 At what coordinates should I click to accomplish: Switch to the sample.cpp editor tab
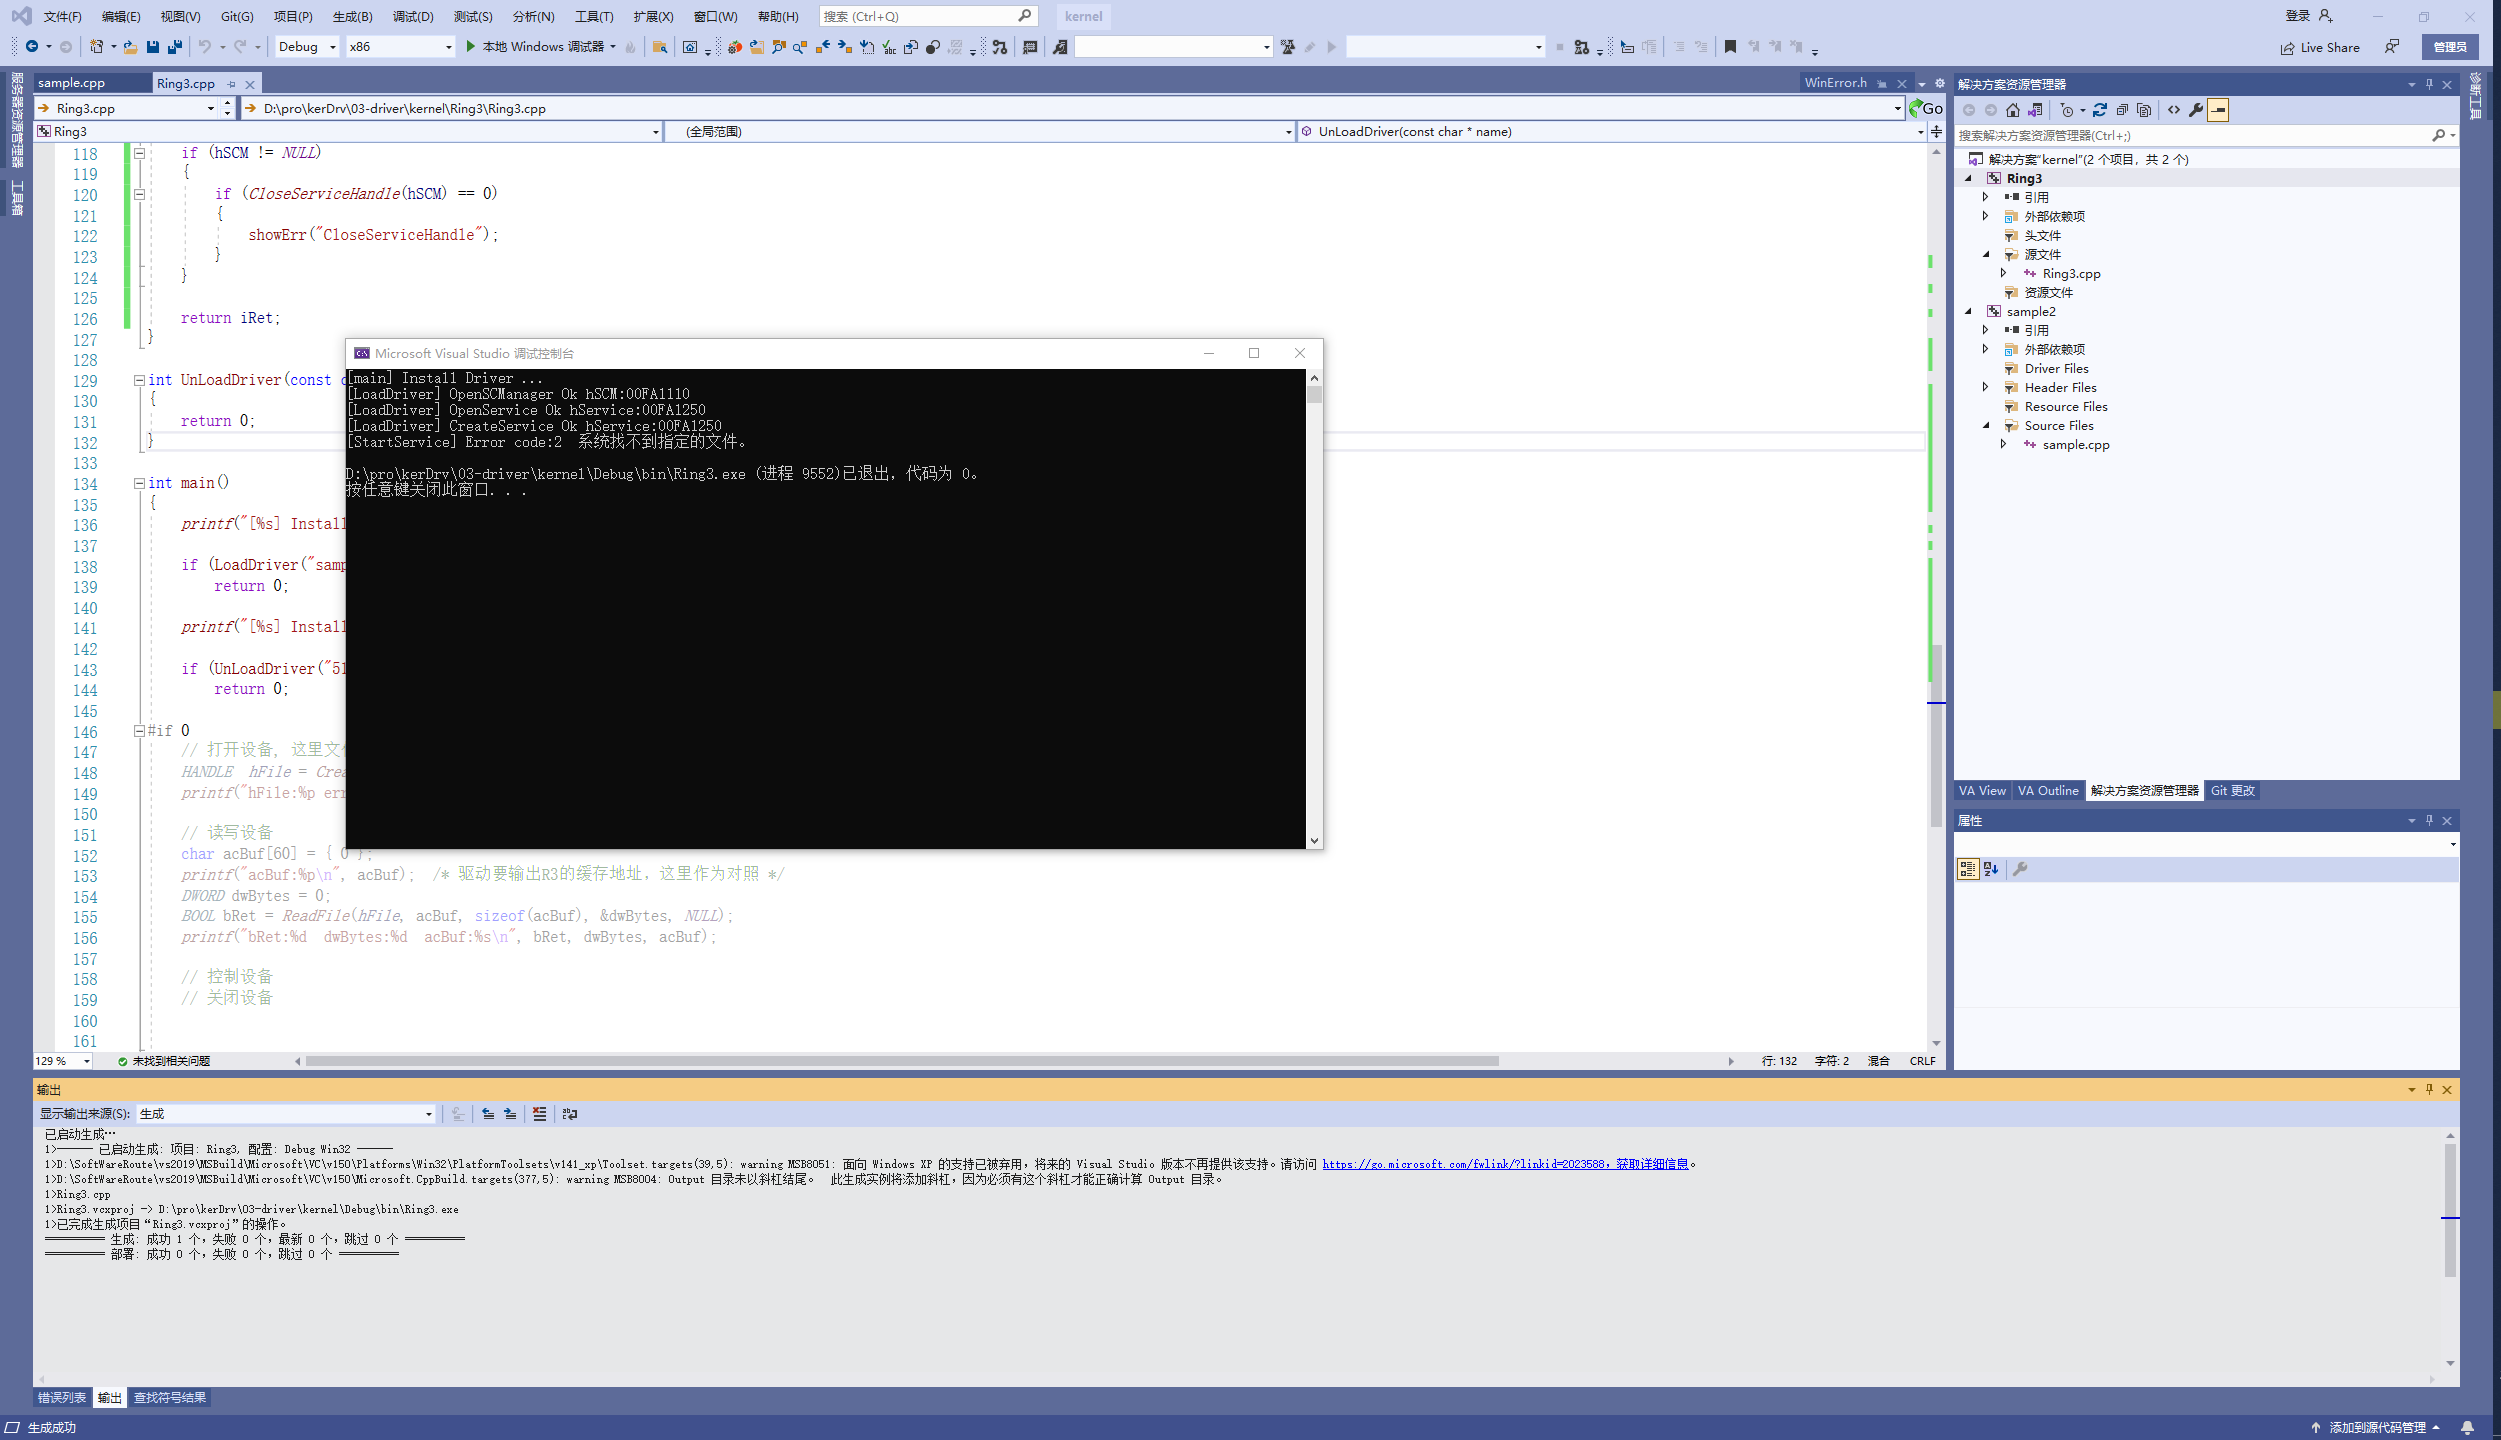click(72, 83)
